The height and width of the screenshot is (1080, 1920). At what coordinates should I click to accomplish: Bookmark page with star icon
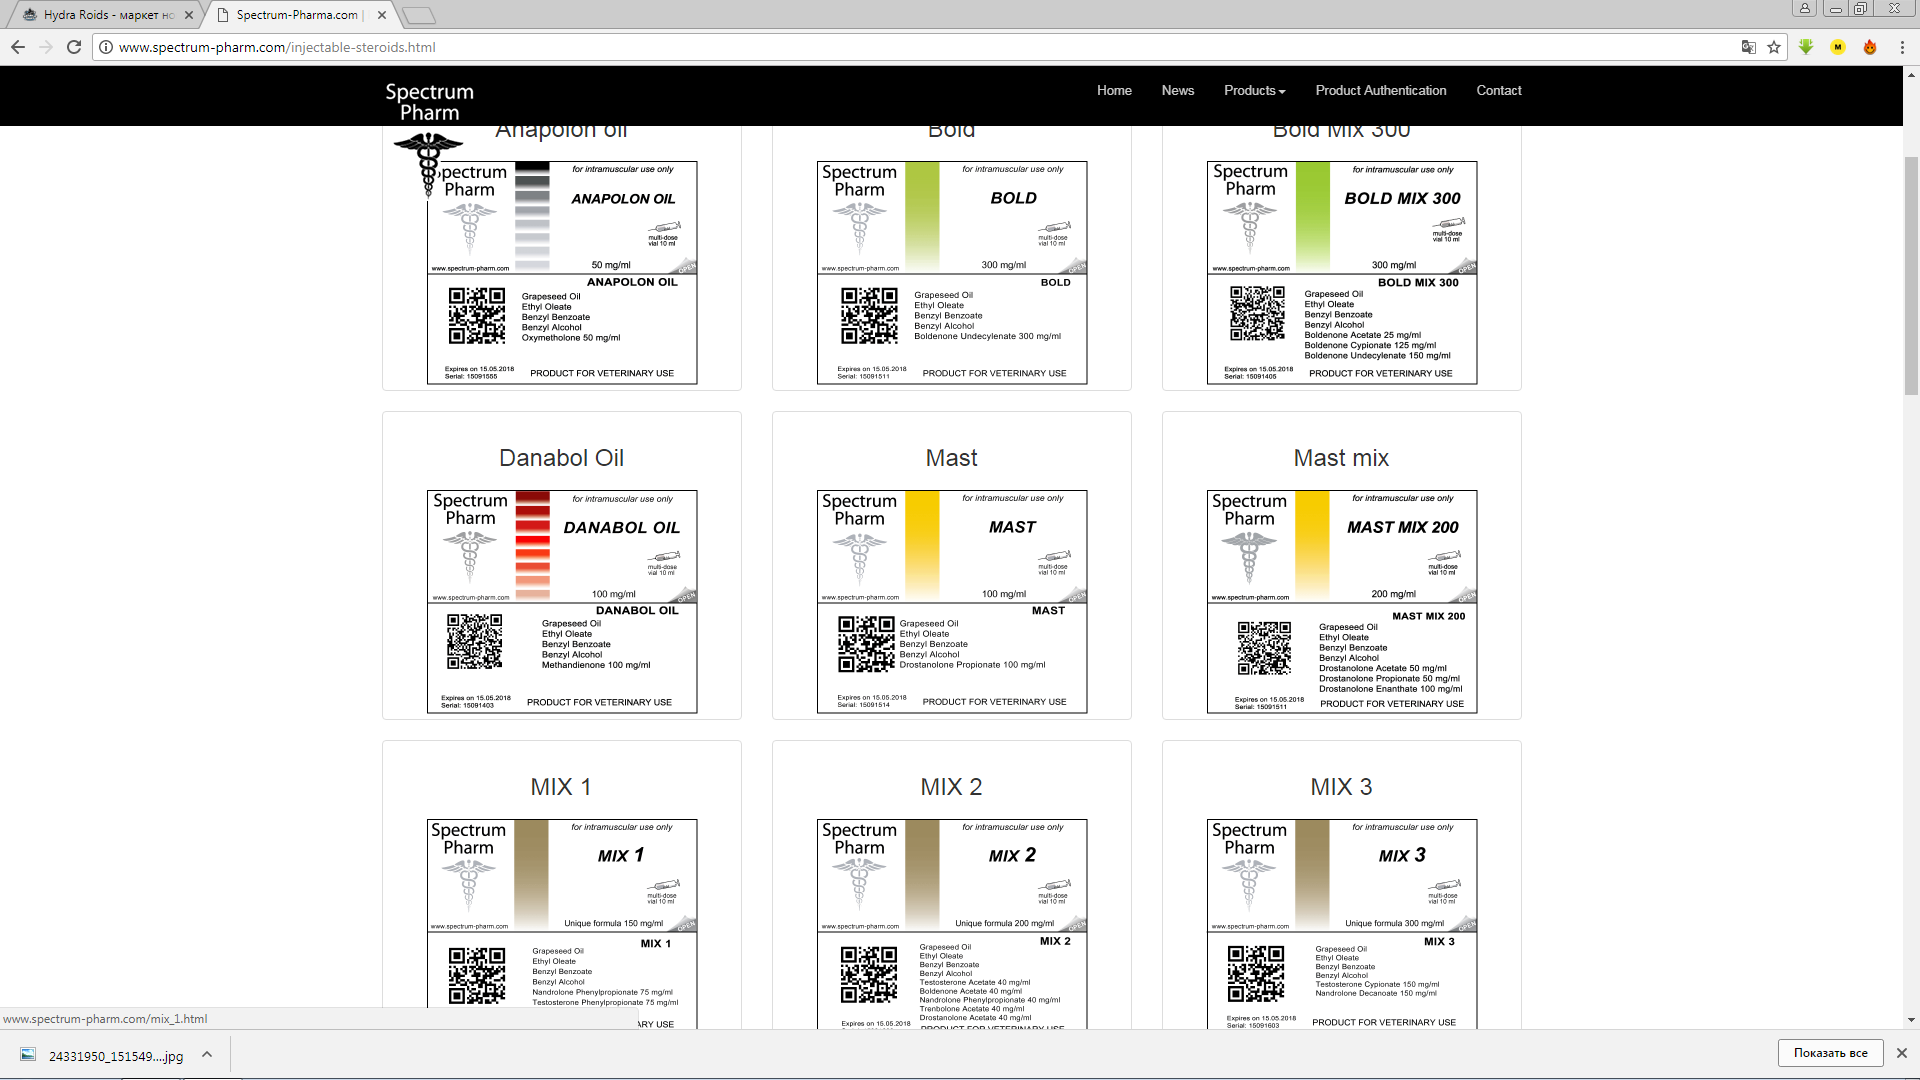[1774, 47]
